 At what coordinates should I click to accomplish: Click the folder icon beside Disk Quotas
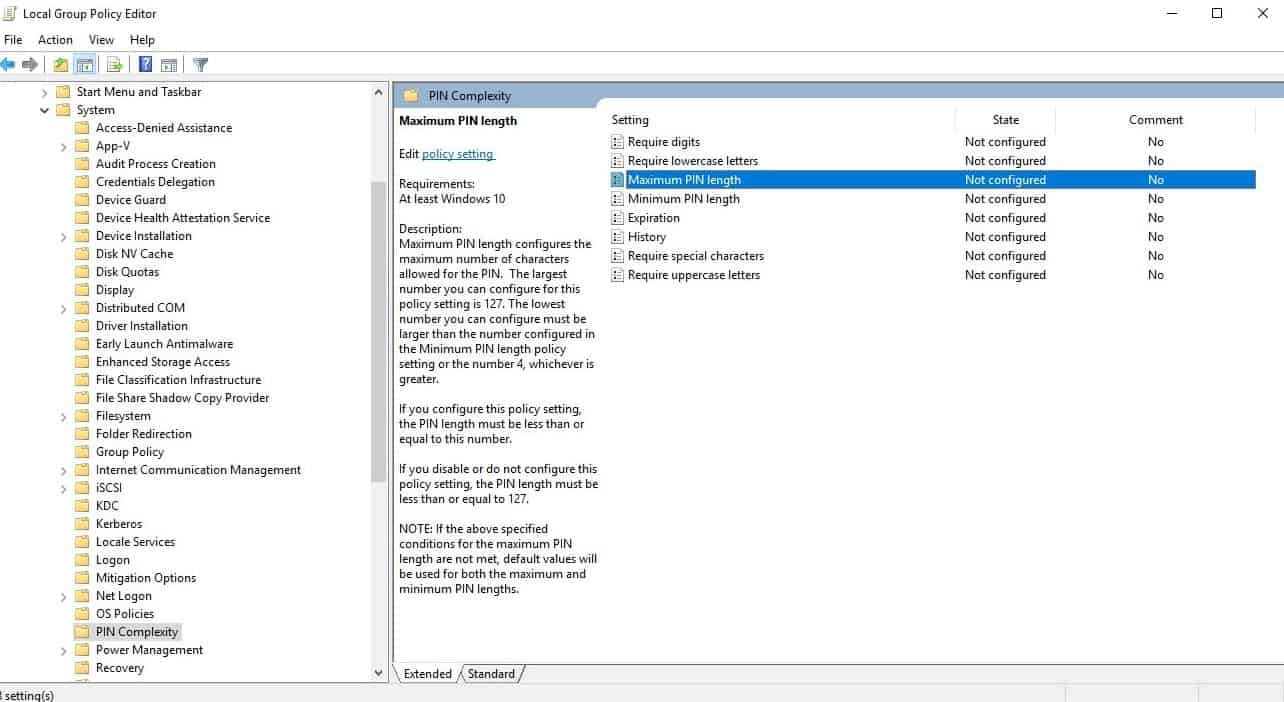click(x=82, y=272)
